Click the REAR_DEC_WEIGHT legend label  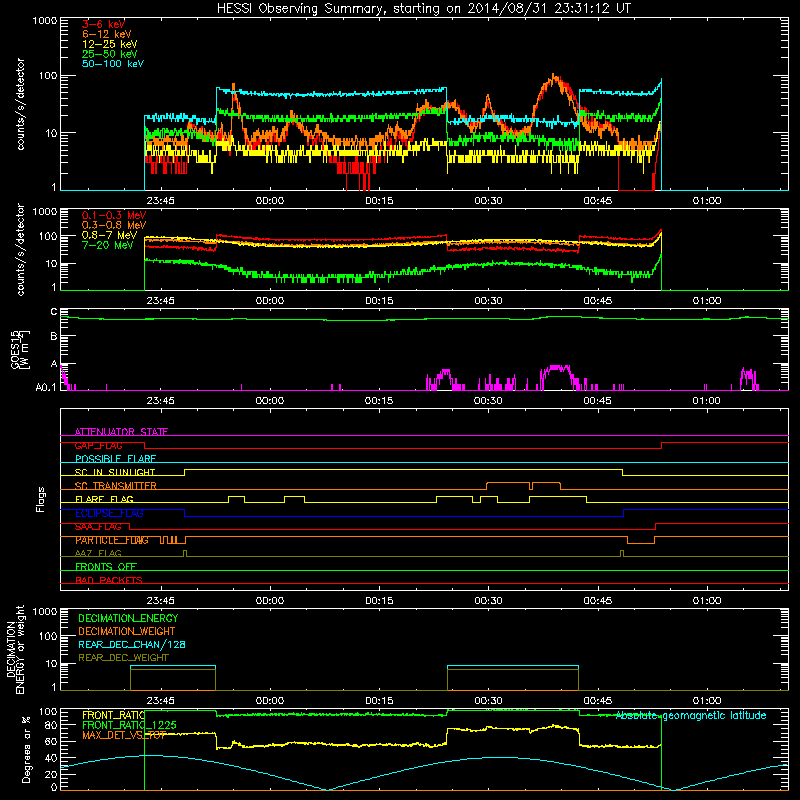[x=123, y=658]
